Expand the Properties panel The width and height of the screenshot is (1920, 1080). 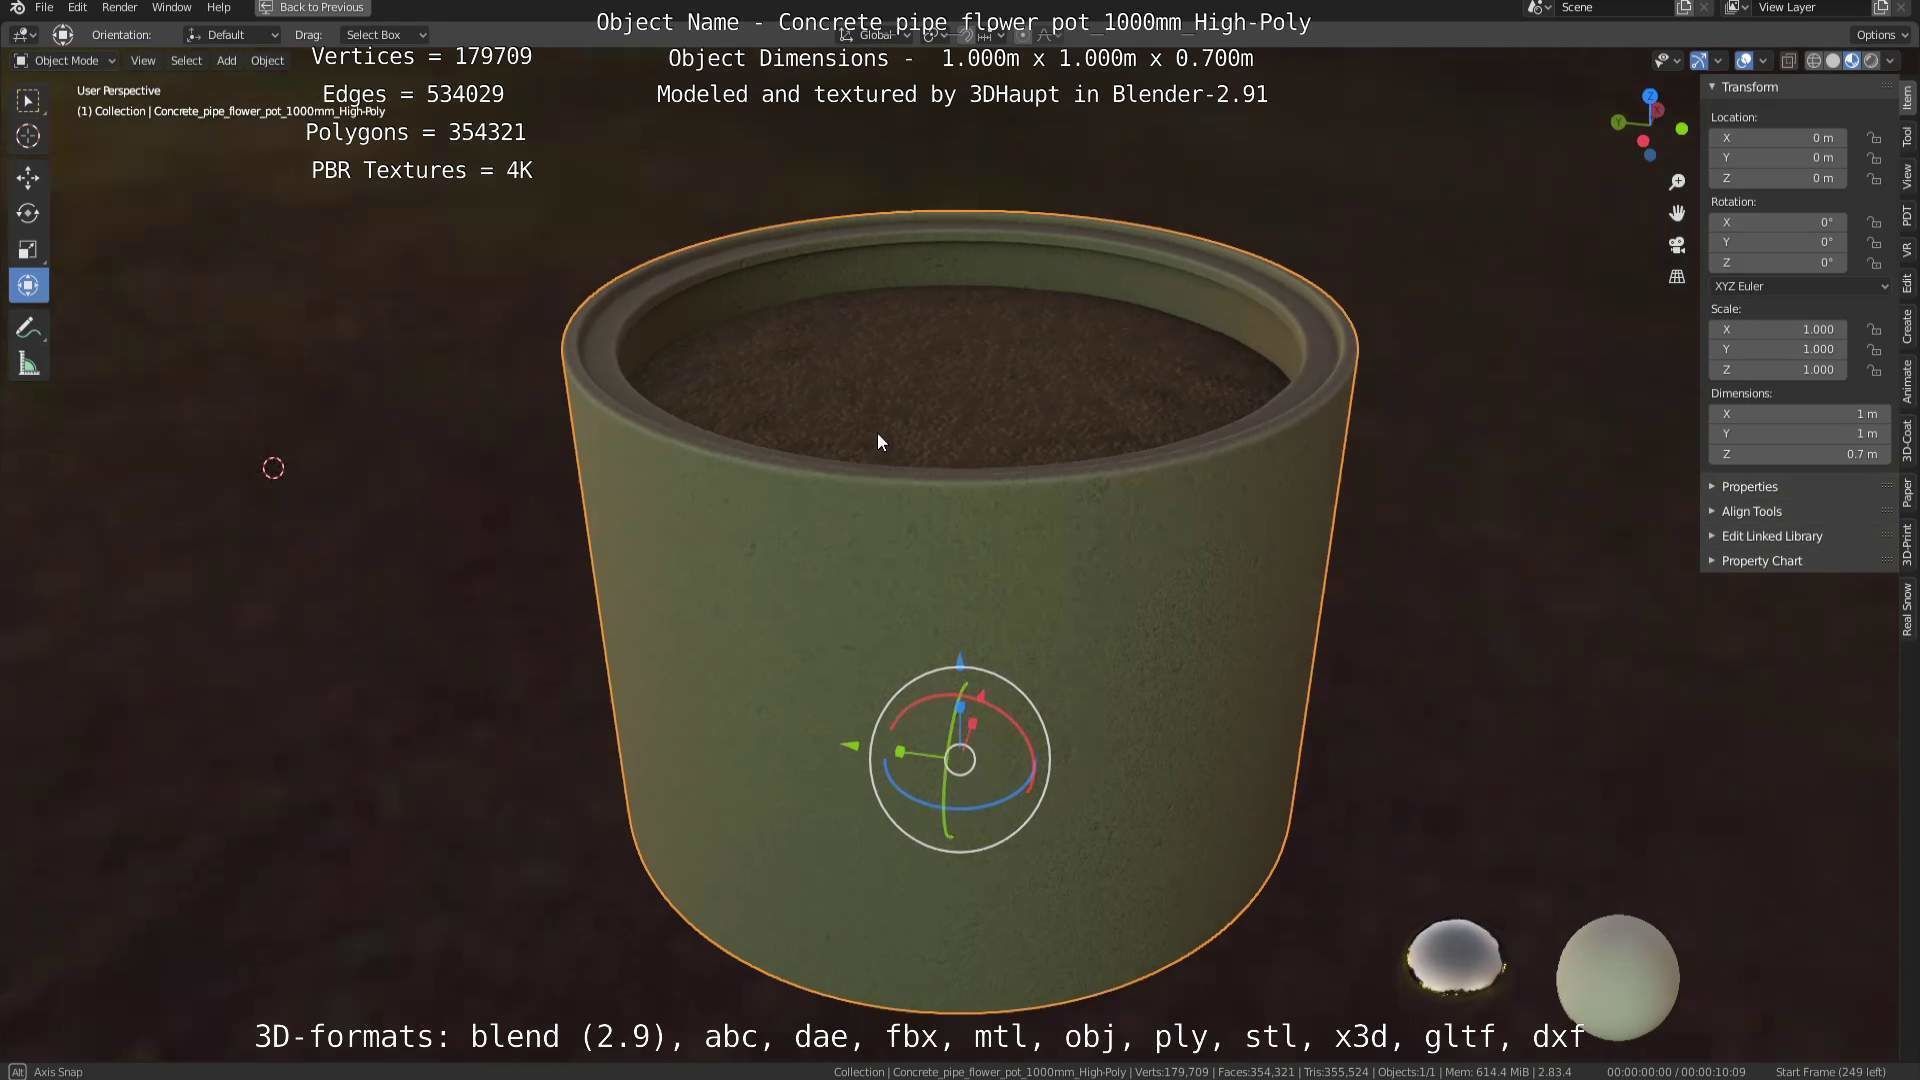[x=1748, y=487]
